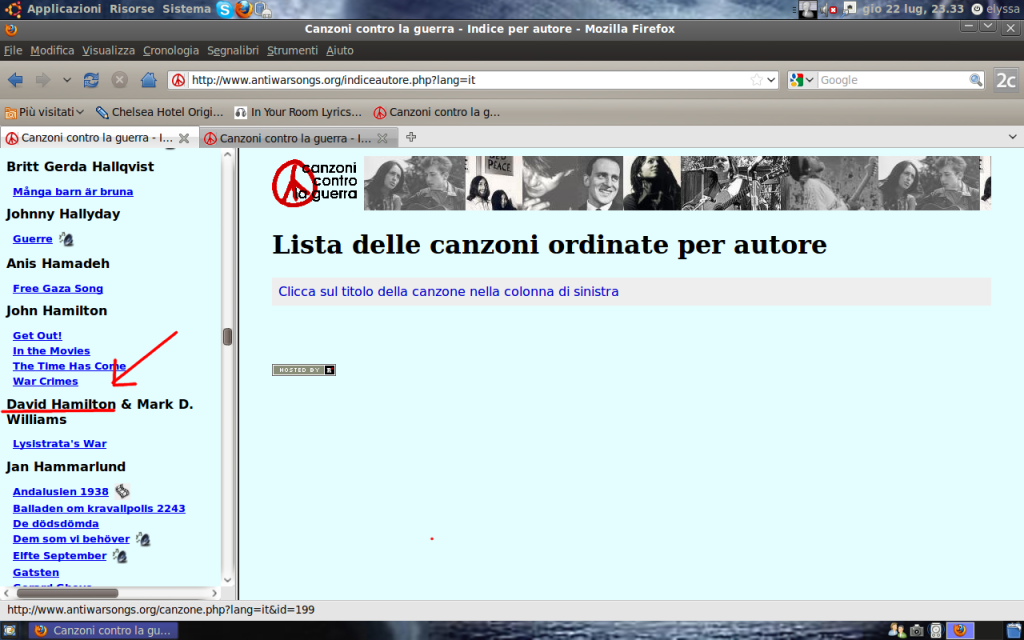The height and width of the screenshot is (640, 1024).
Task: Open the Free Gaza Song link
Action: [x=58, y=288]
